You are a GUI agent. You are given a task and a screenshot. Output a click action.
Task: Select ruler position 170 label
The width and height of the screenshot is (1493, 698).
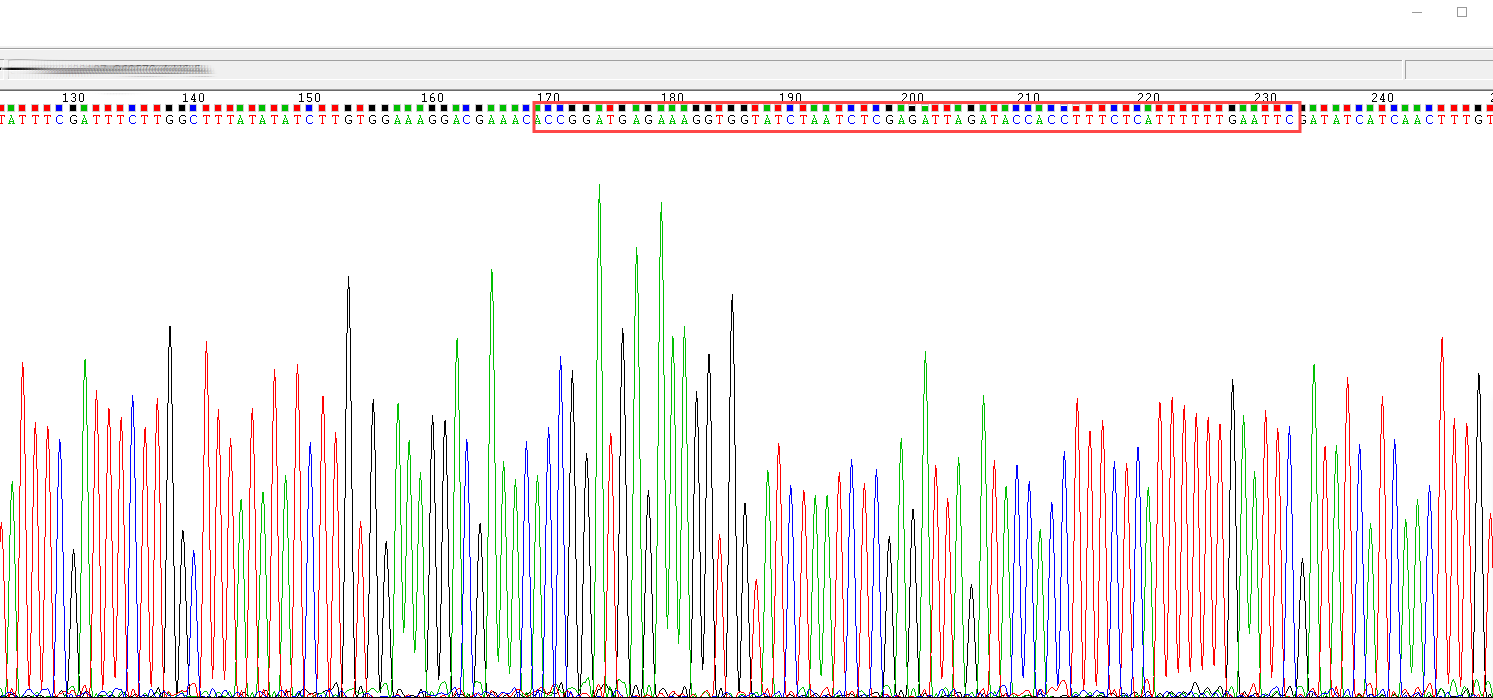click(549, 97)
